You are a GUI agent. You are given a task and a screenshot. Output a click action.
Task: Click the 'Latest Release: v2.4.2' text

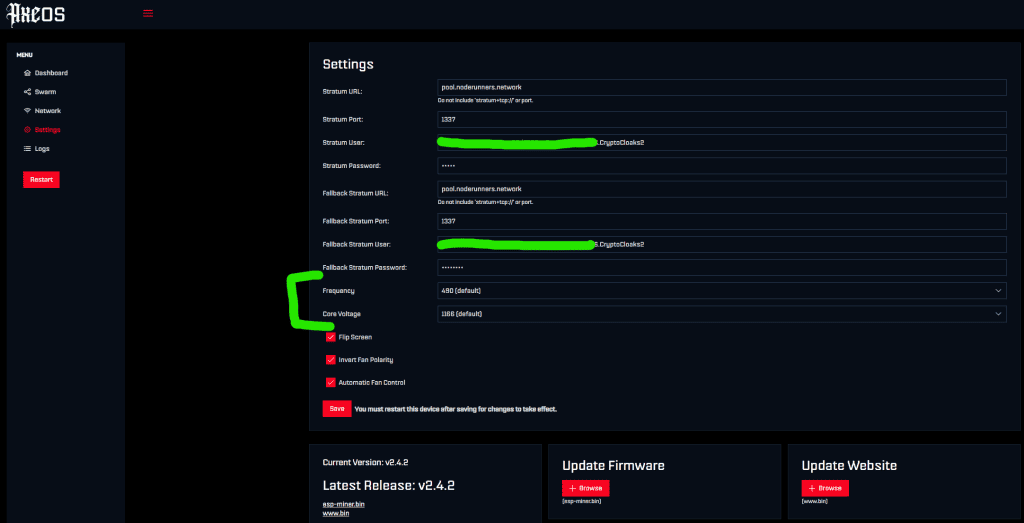coord(389,486)
